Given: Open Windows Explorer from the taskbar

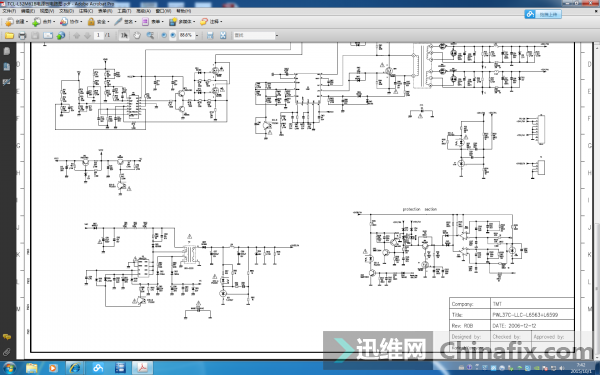Looking at the screenshot, I should coord(32,368).
